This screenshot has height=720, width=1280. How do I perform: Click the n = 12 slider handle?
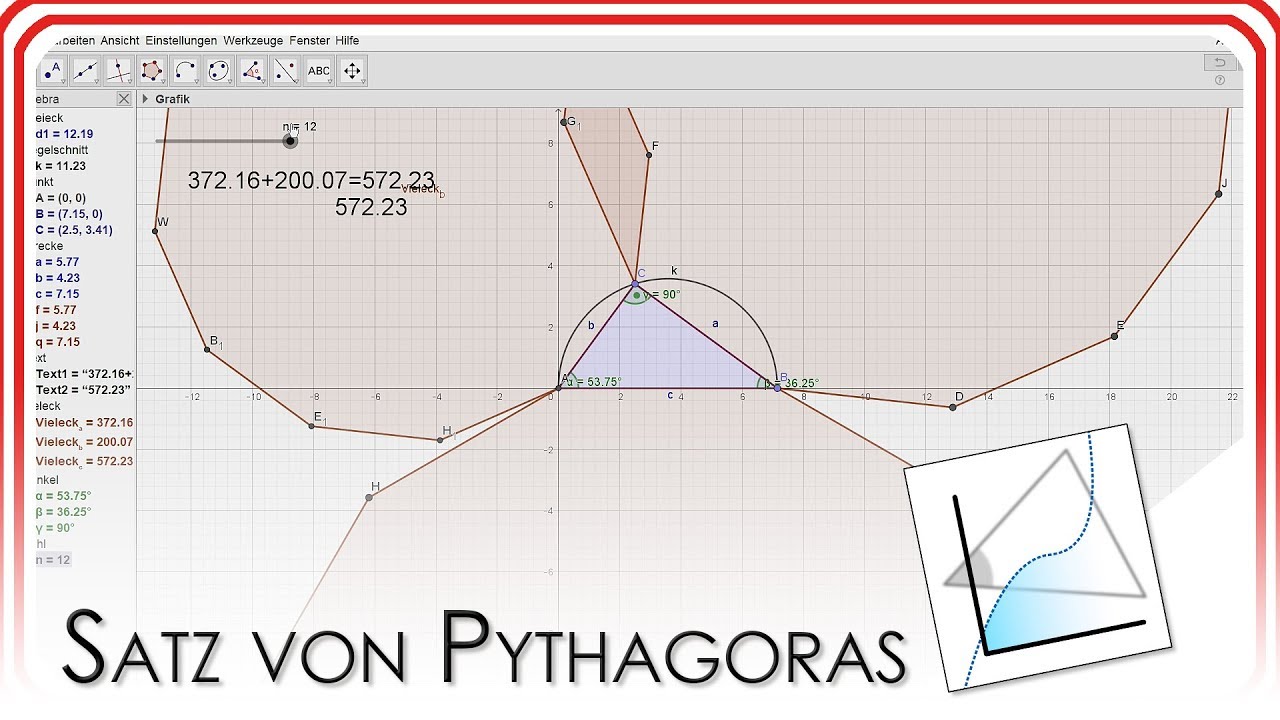click(290, 141)
